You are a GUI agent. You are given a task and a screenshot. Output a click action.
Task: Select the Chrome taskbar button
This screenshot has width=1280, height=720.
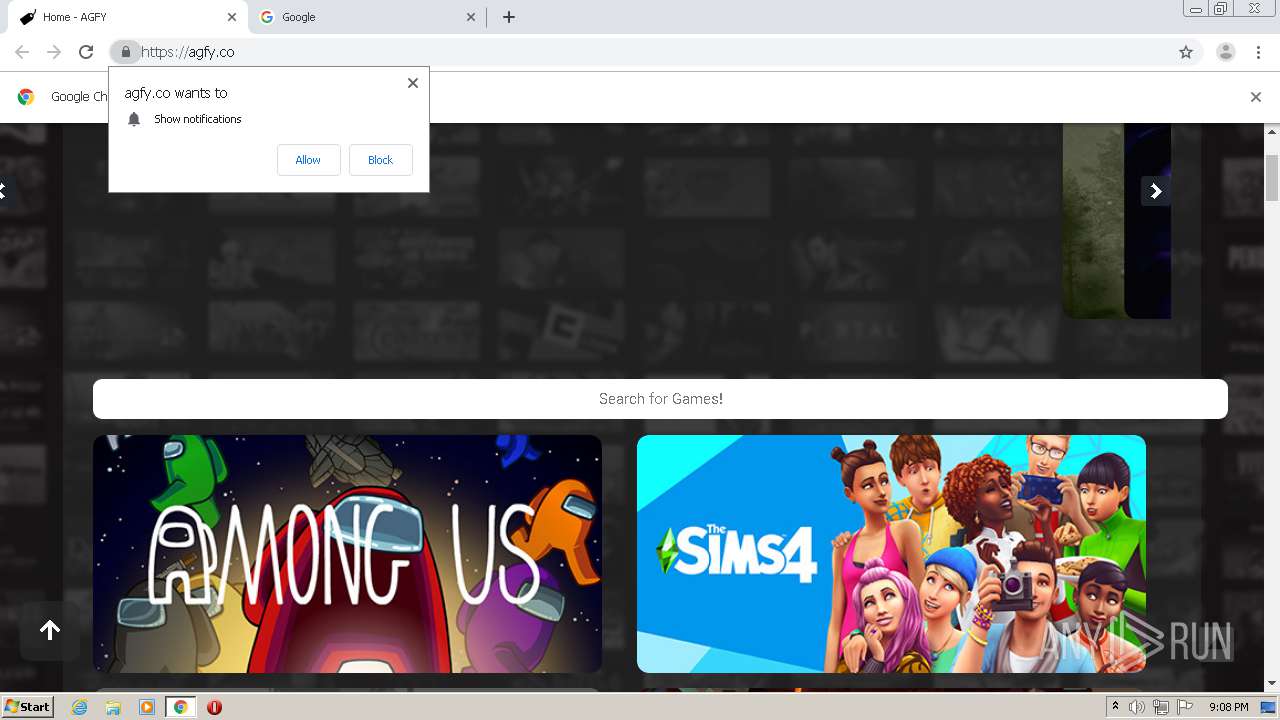181,707
